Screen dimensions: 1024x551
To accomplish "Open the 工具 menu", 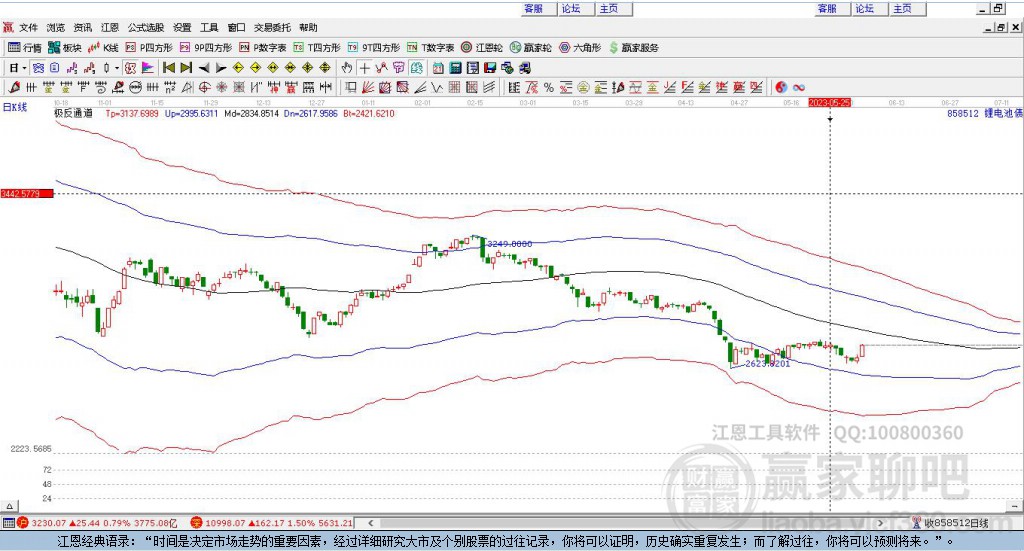I will tap(209, 27).
